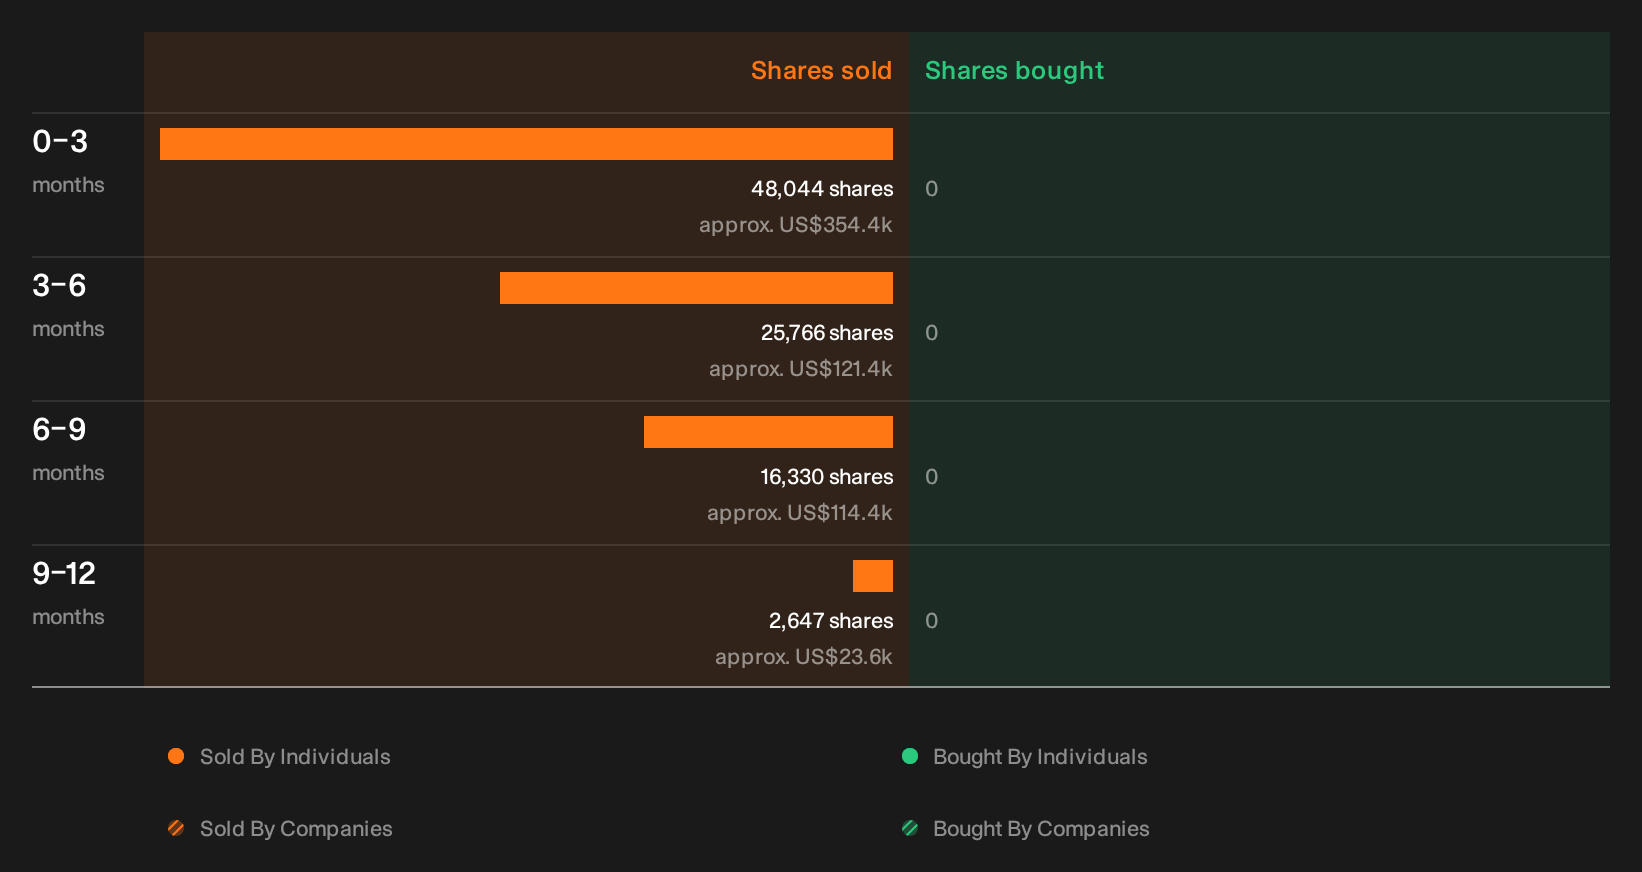The height and width of the screenshot is (872, 1642).
Task: Click the bought 0 in 0-3 months row
Action: coord(931,189)
